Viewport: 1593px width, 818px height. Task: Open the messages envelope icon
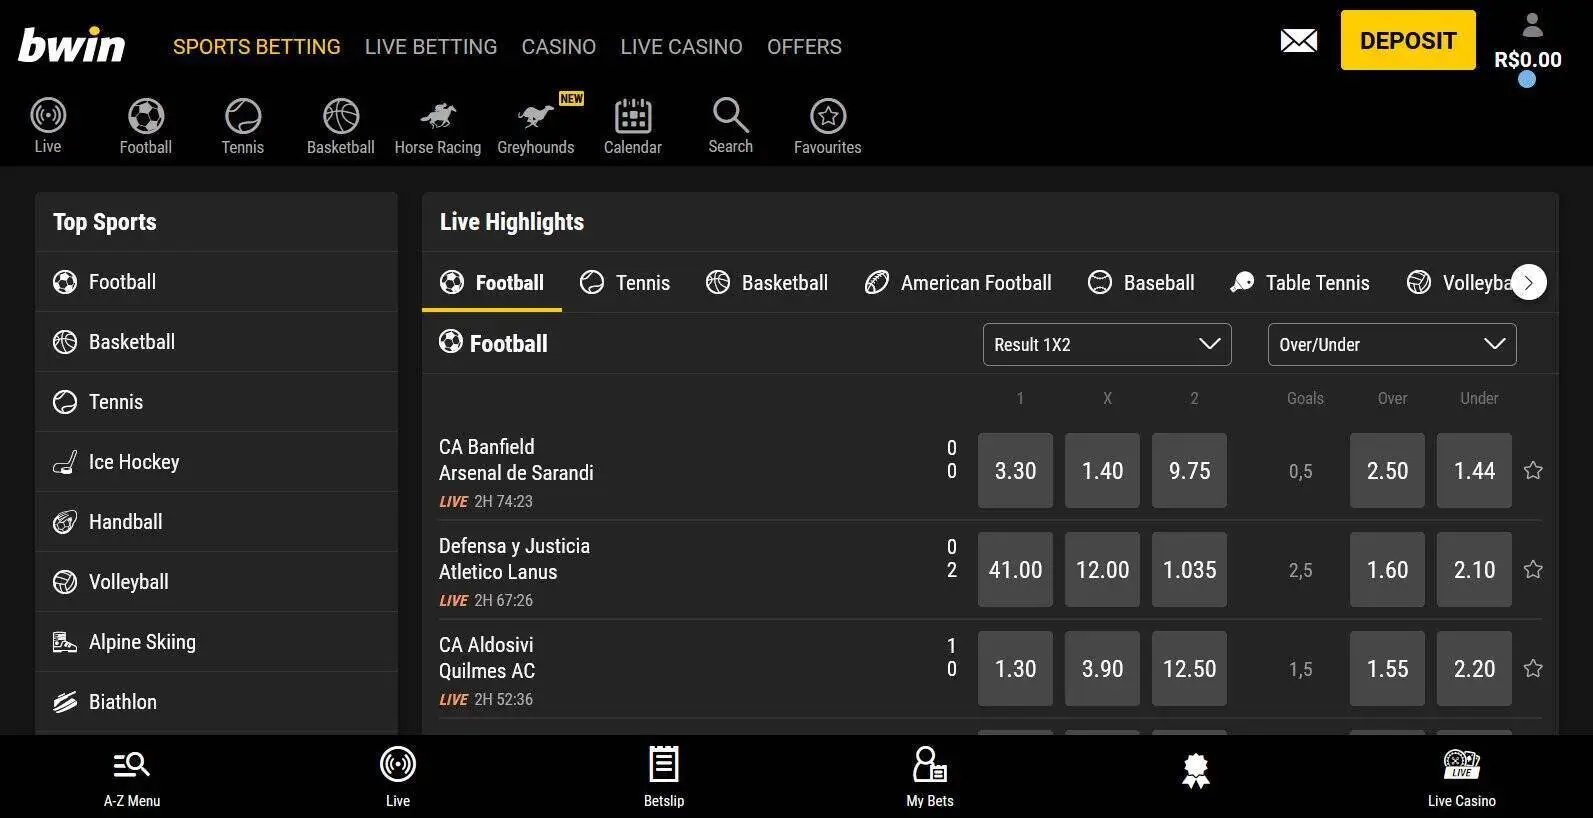(1298, 41)
